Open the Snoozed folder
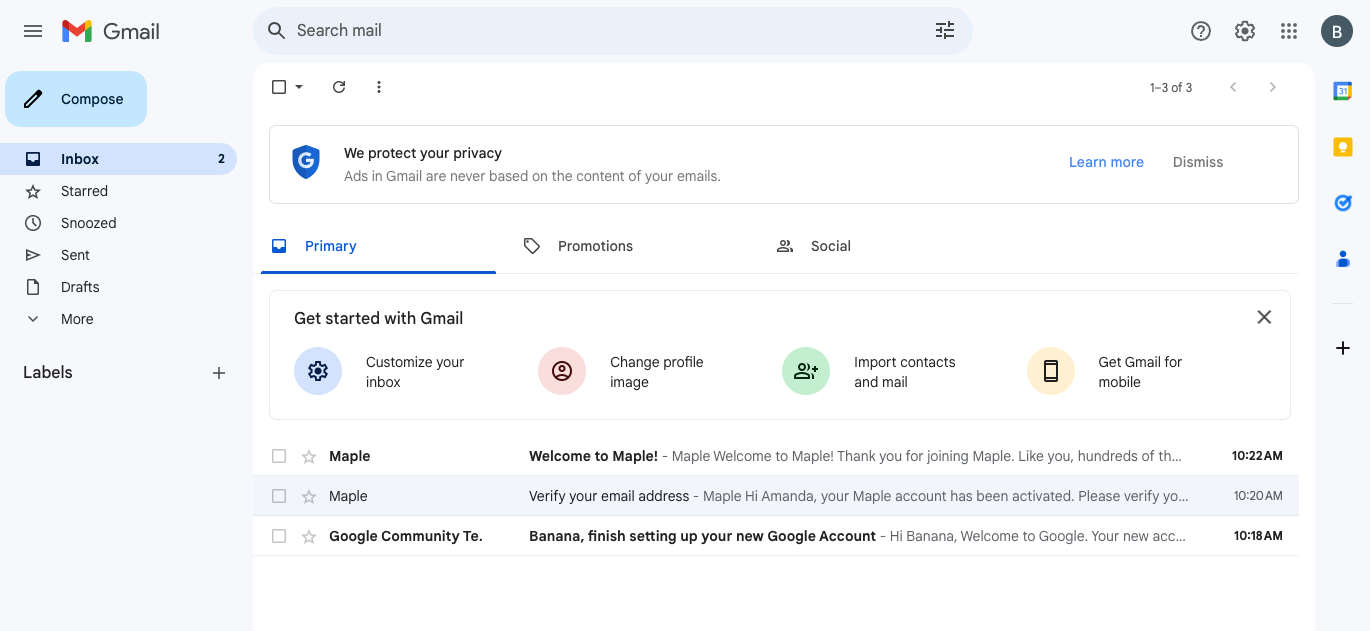The image size is (1370, 631). [x=118, y=223]
